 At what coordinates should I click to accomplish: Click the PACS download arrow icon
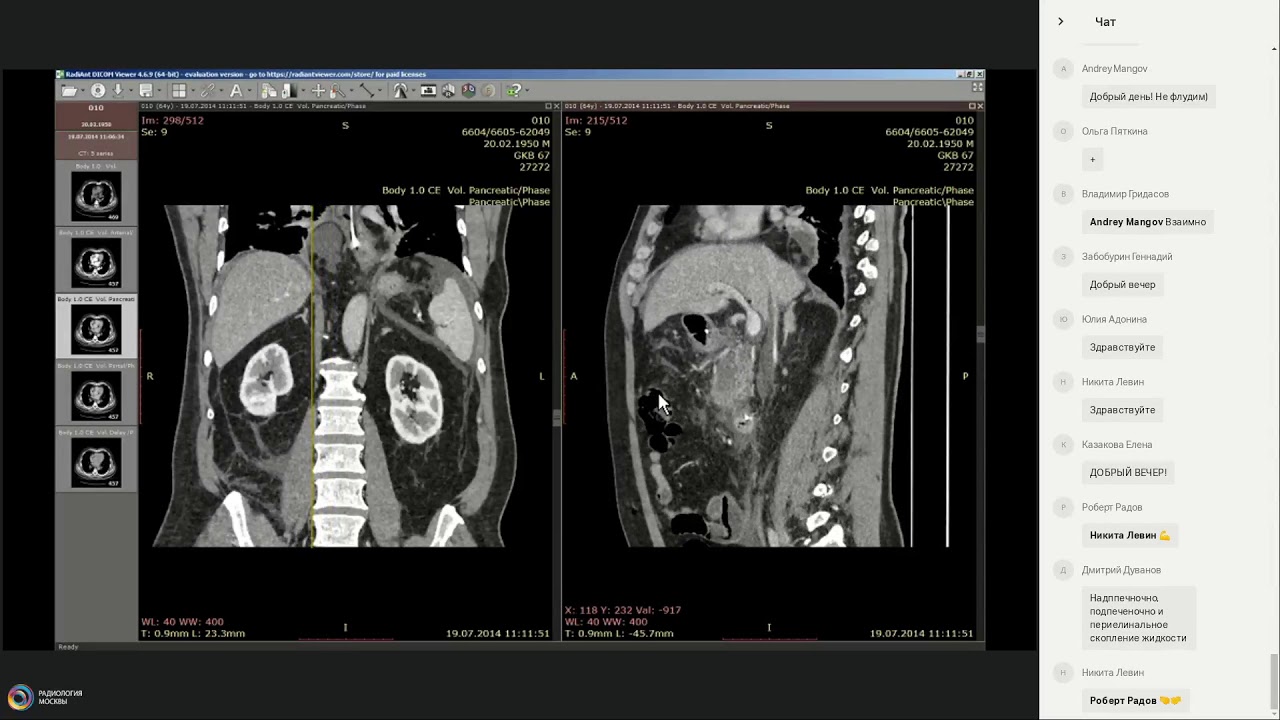point(118,90)
